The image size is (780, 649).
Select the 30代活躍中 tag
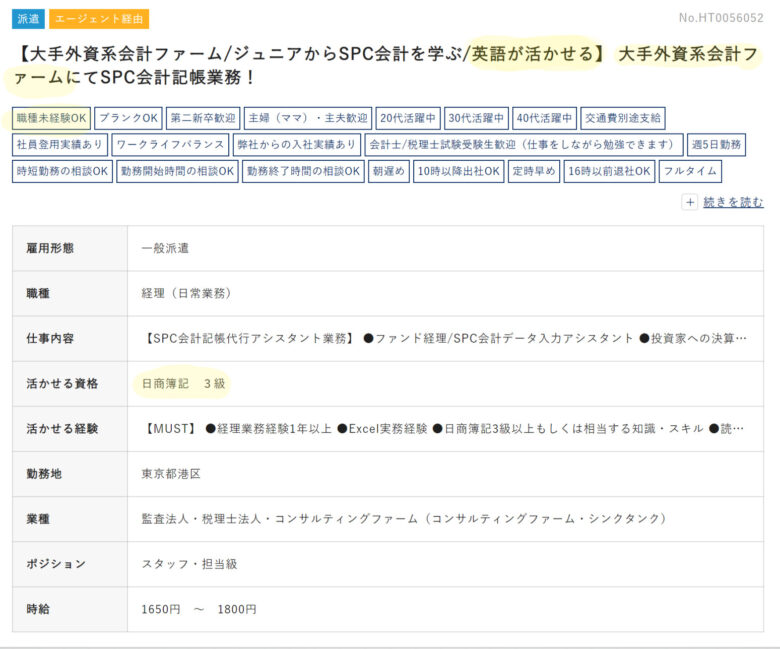point(476,118)
